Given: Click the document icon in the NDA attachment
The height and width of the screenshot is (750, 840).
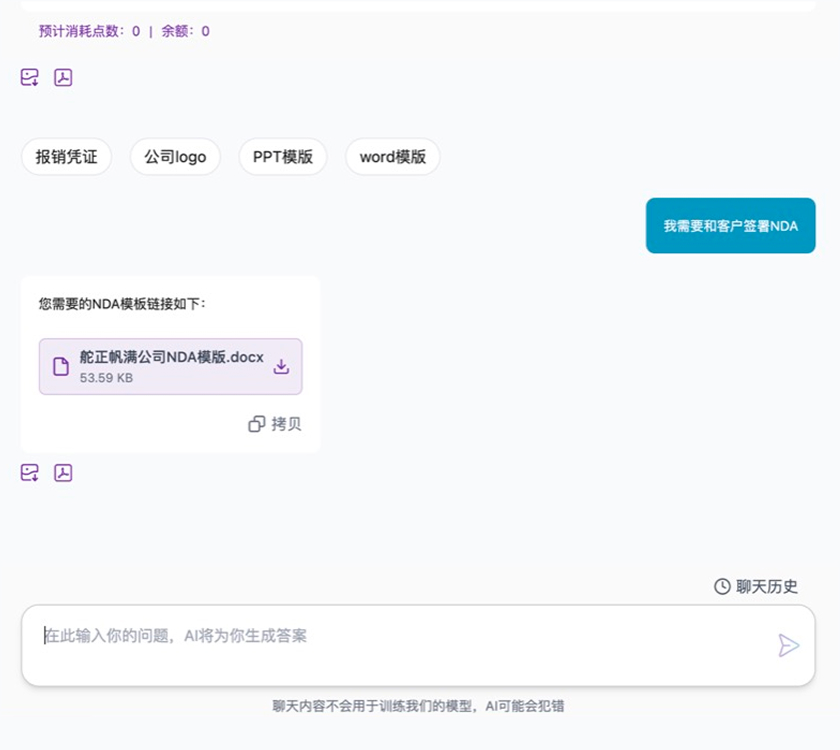Looking at the screenshot, I should pos(61,367).
